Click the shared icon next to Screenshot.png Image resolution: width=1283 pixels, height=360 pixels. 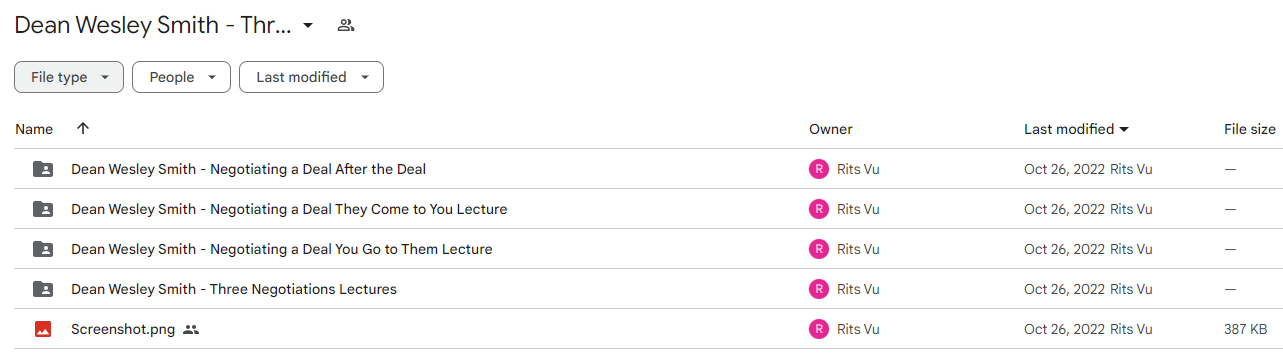point(191,329)
